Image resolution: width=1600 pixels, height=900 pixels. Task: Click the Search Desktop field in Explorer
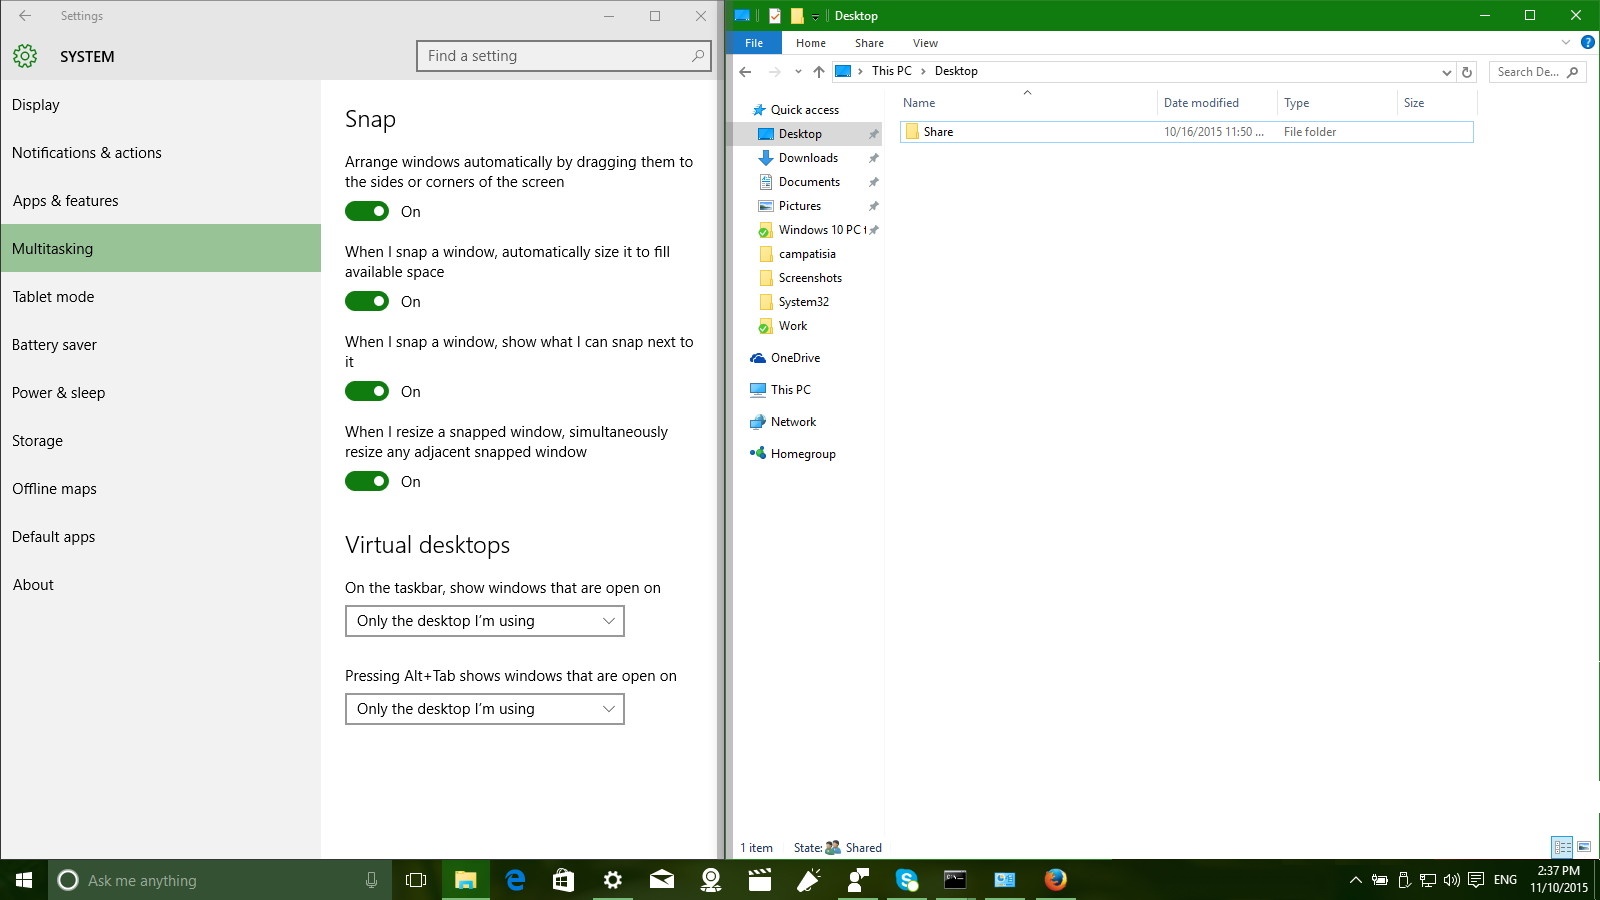[x=1537, y=72]
